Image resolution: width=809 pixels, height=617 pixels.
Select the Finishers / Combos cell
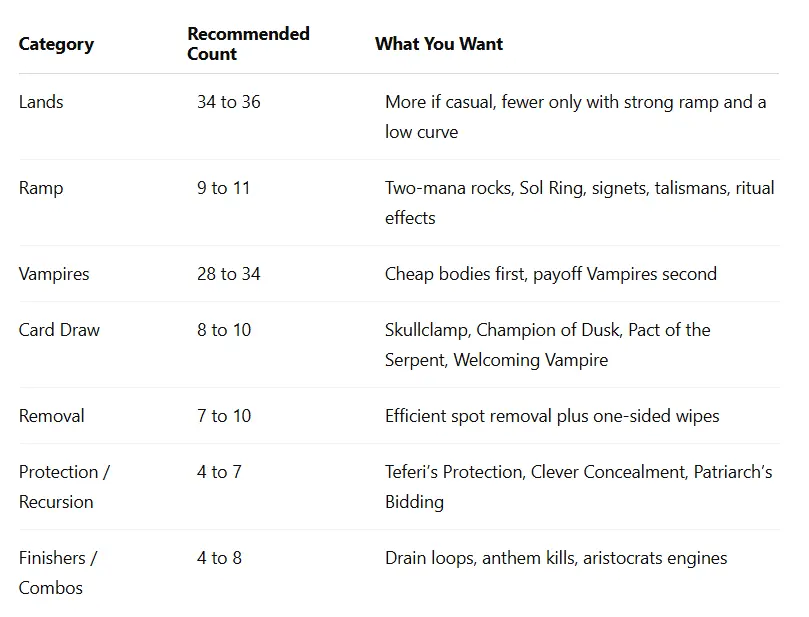click(x=58, y=573)
